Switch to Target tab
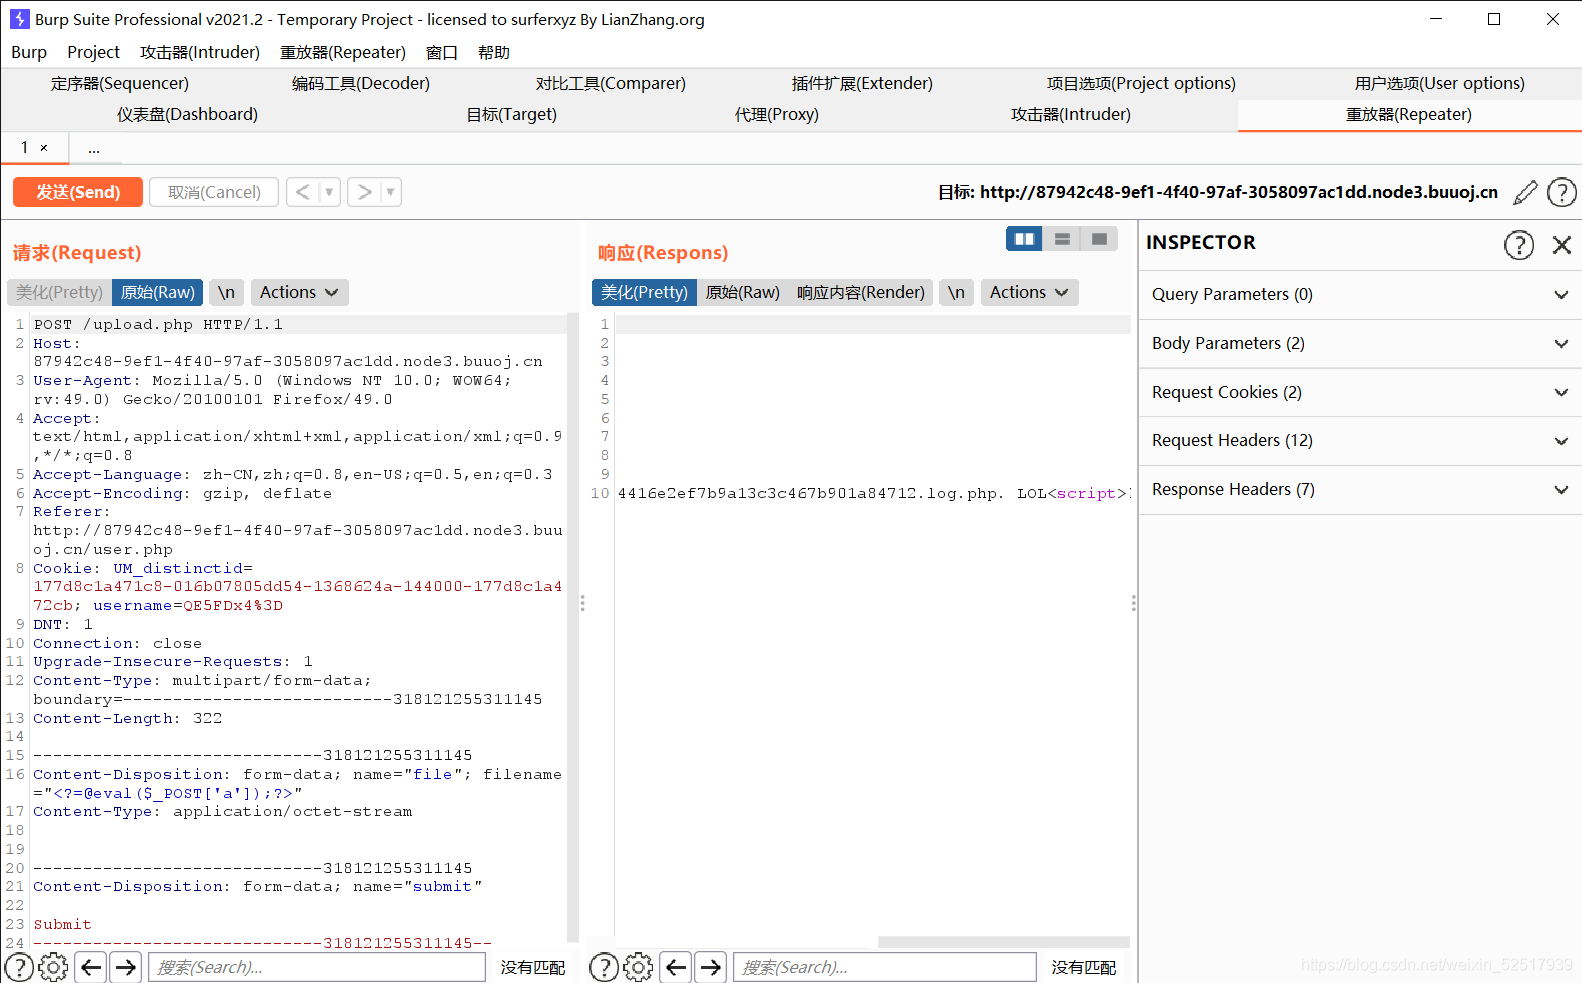1582x983 pixels. 512,115
